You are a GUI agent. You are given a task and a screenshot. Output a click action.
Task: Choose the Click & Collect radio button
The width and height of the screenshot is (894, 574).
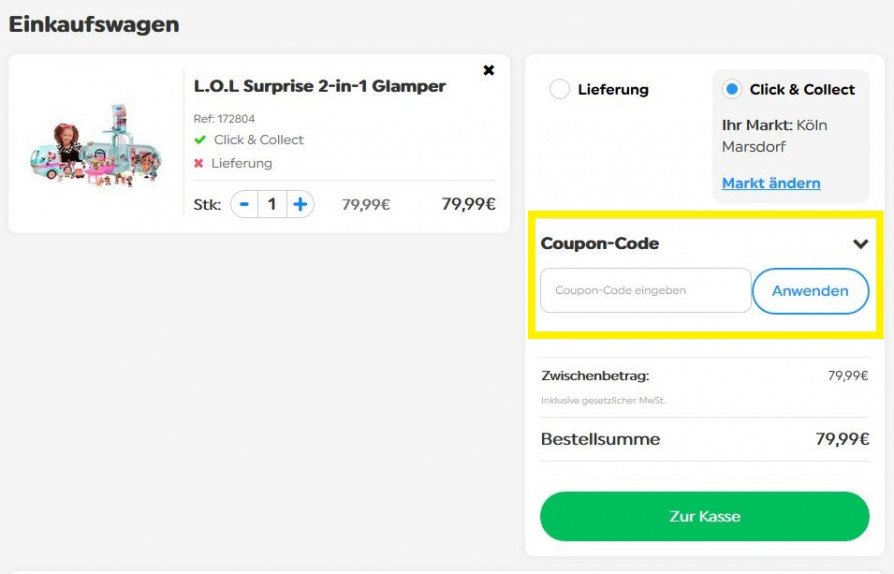(732, 89)
